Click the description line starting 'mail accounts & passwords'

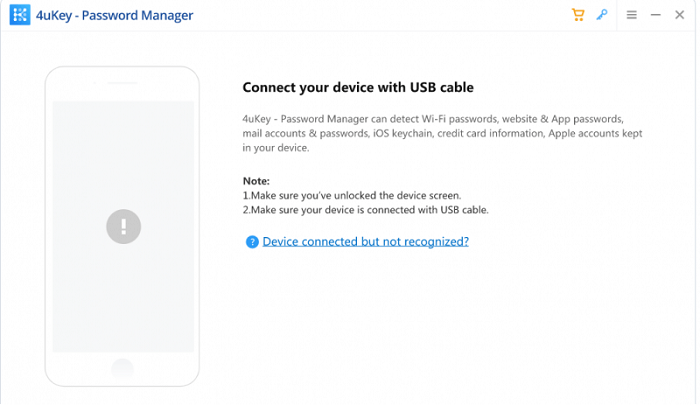coord(443,133)
